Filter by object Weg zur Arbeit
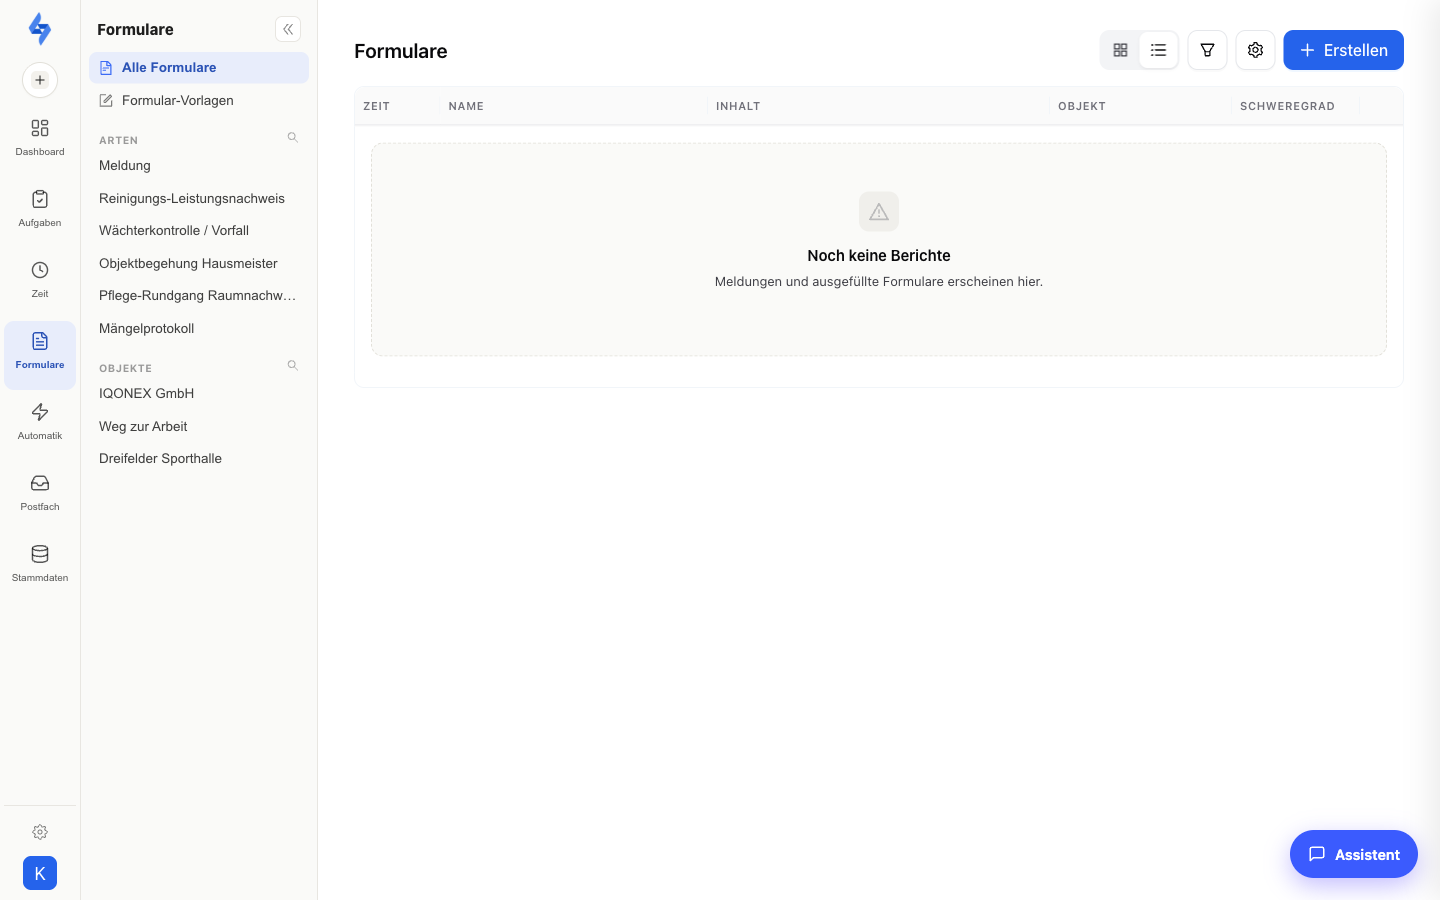The image size is (1440, 900). pyautogui.click(x=199, y=426)
